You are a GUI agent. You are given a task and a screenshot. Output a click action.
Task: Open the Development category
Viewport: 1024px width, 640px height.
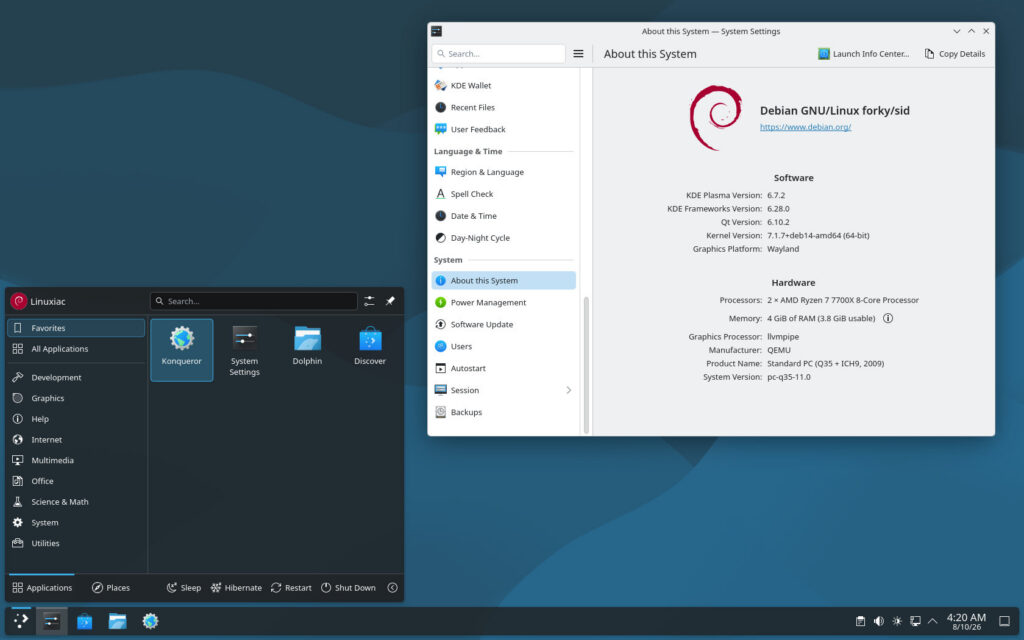tap(76, 377)
